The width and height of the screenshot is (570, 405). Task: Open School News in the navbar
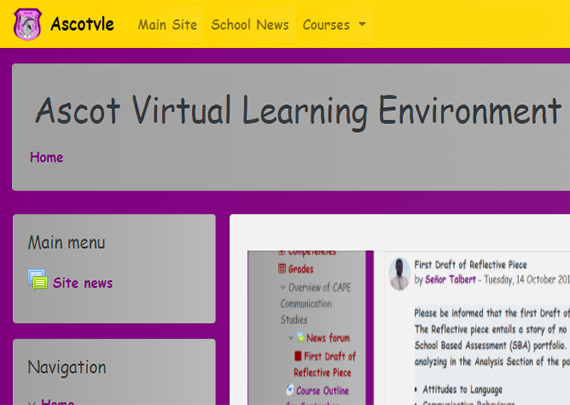[x=250, y=25]
